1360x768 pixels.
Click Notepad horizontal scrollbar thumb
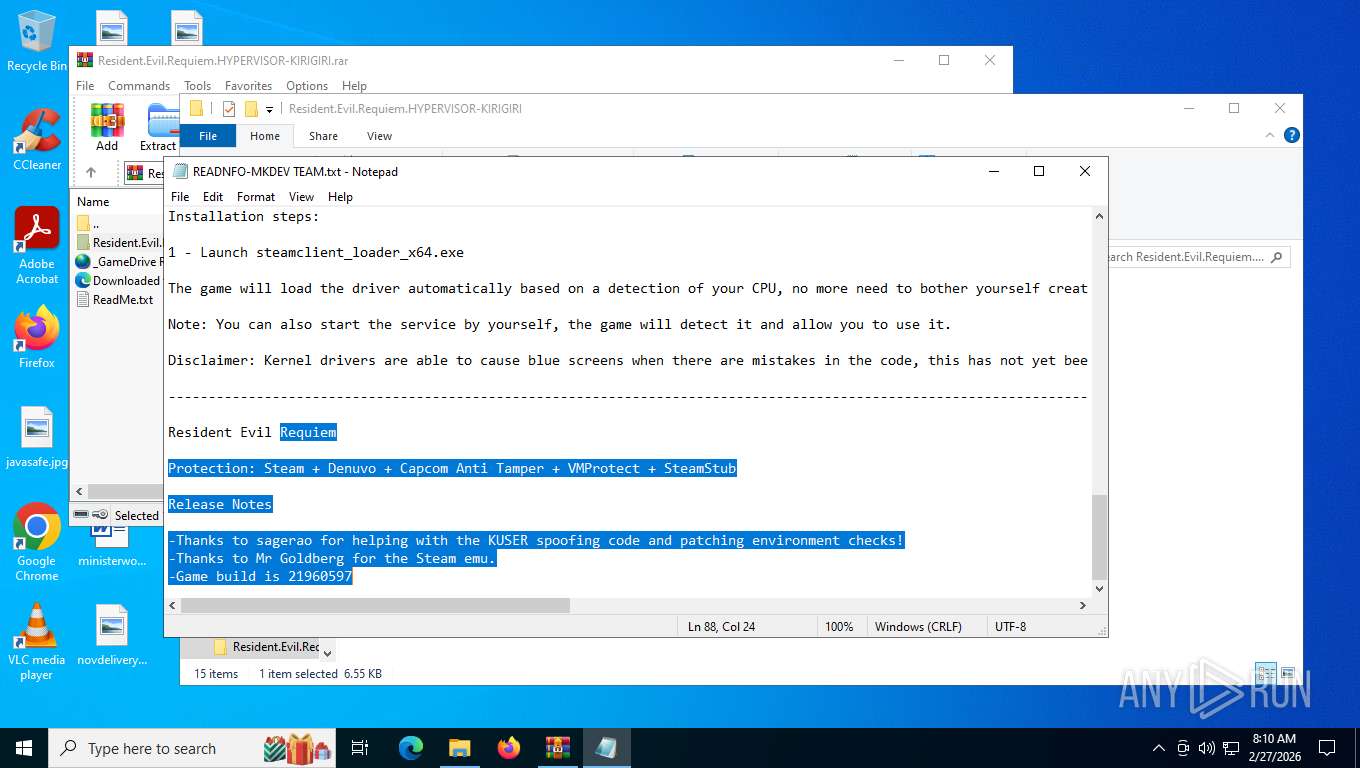375,605
